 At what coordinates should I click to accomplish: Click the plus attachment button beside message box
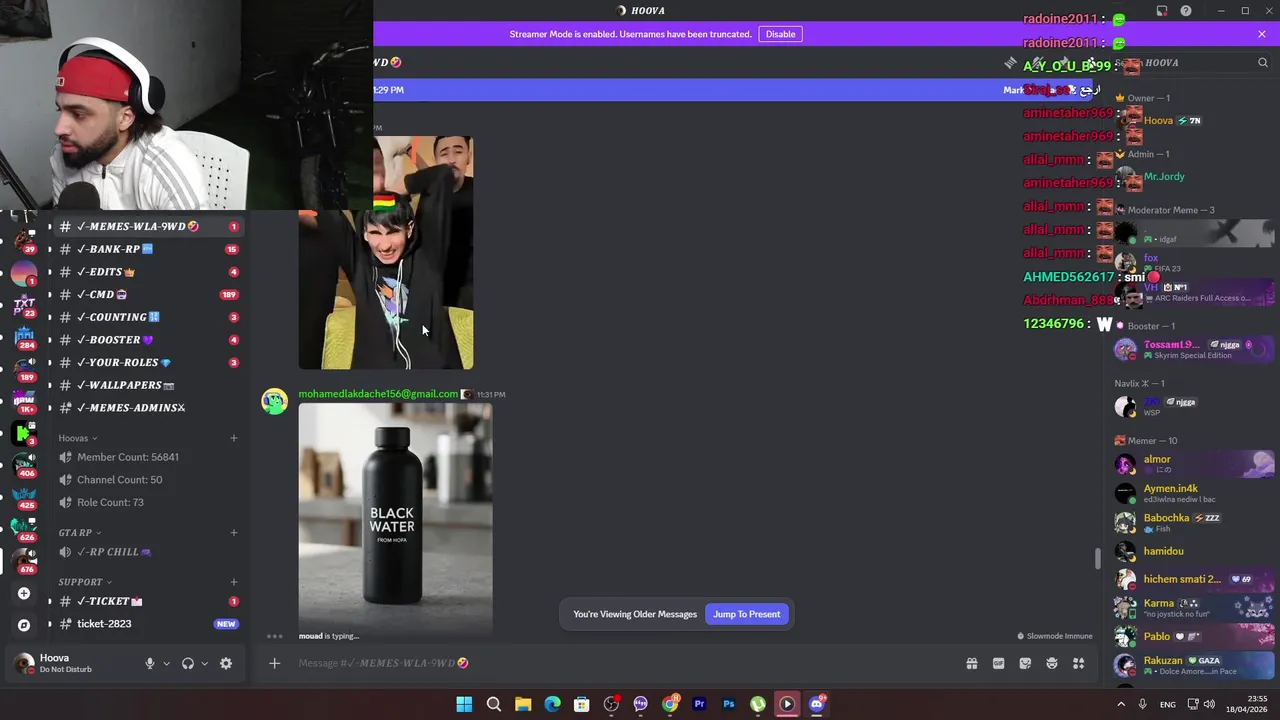click(x=274, y=663)
